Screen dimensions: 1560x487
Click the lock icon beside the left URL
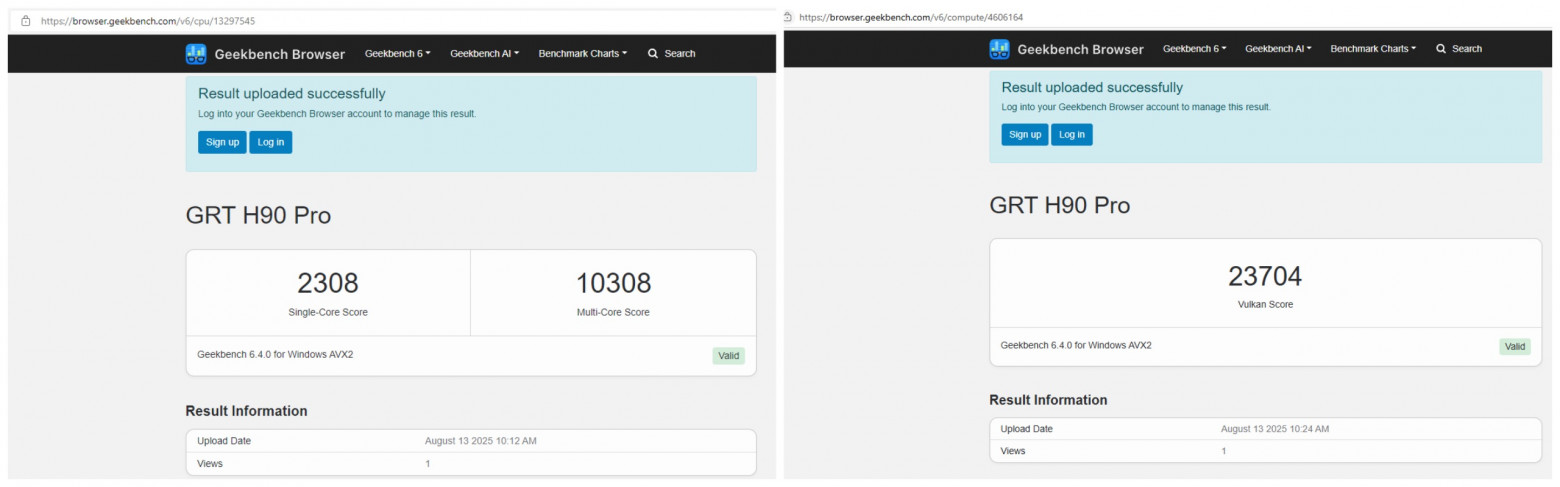pos(26,21)
